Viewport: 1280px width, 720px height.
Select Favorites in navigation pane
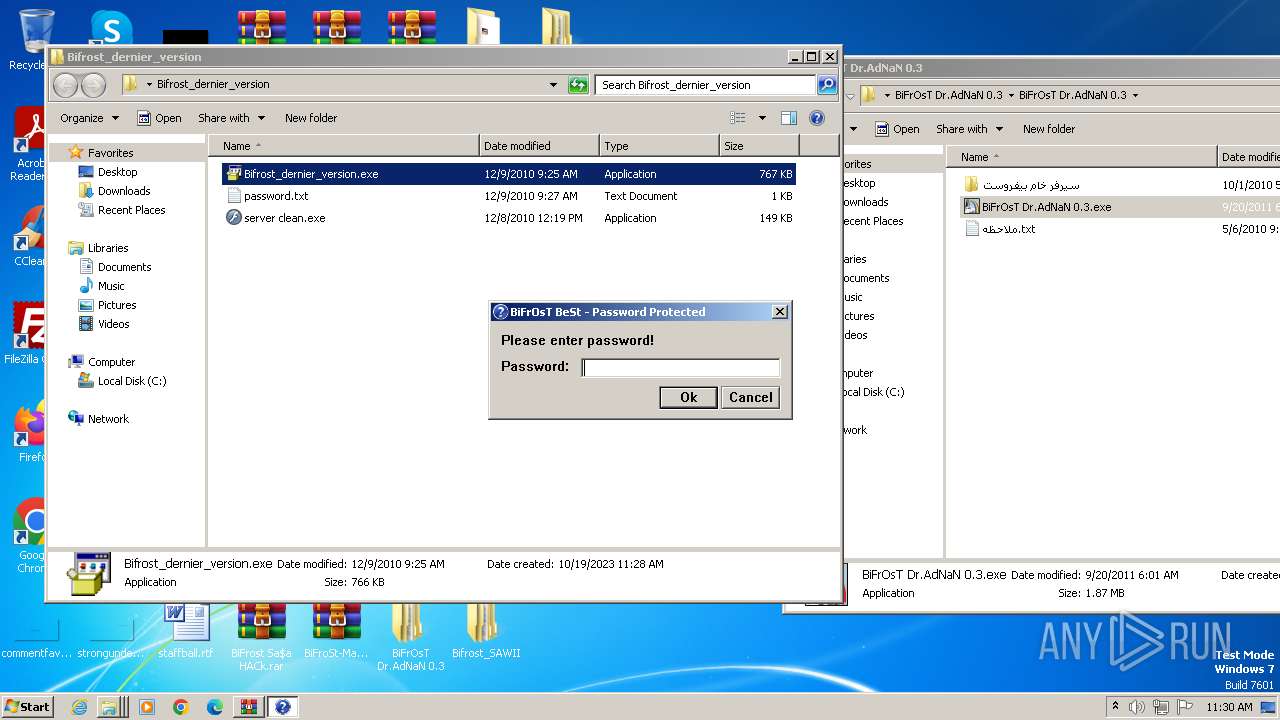point(110,153)
